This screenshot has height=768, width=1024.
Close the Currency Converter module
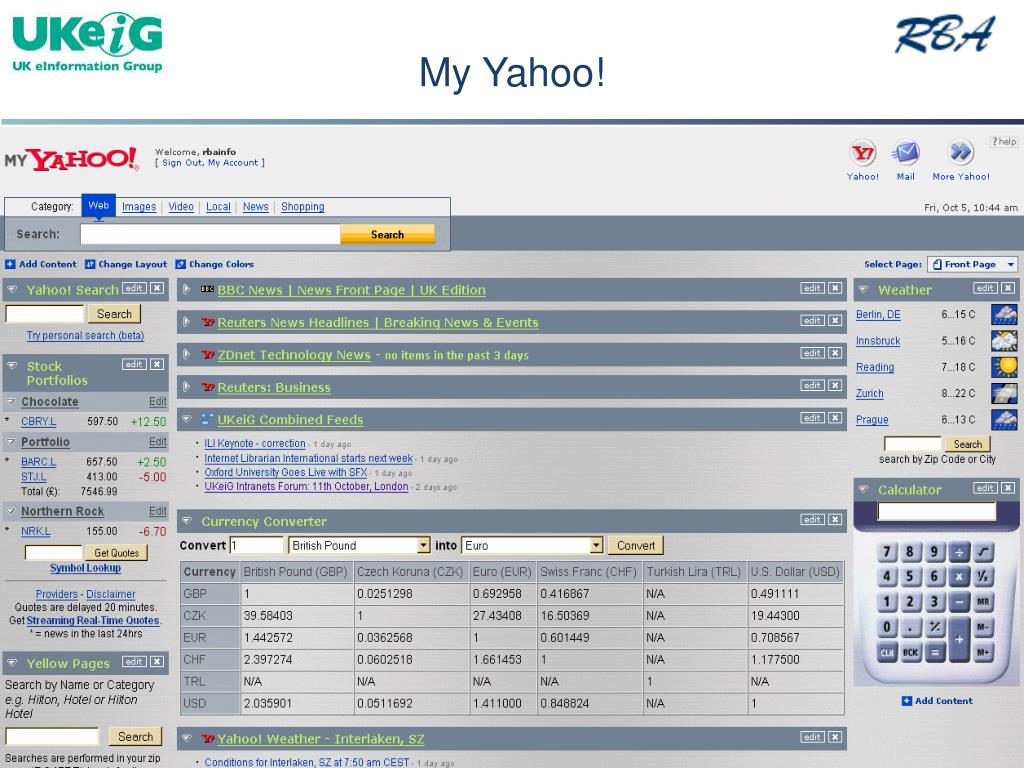(x=835, y=520)
